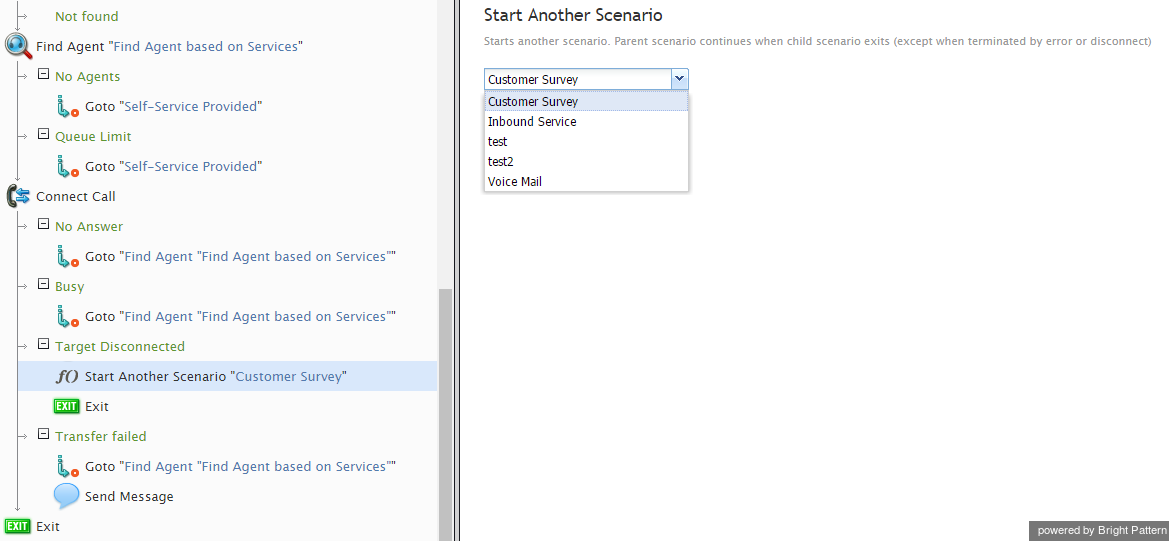Collapse the Queue Limit branch
Viewport: 1169px width, 541px height.
(x=43, y=136)
